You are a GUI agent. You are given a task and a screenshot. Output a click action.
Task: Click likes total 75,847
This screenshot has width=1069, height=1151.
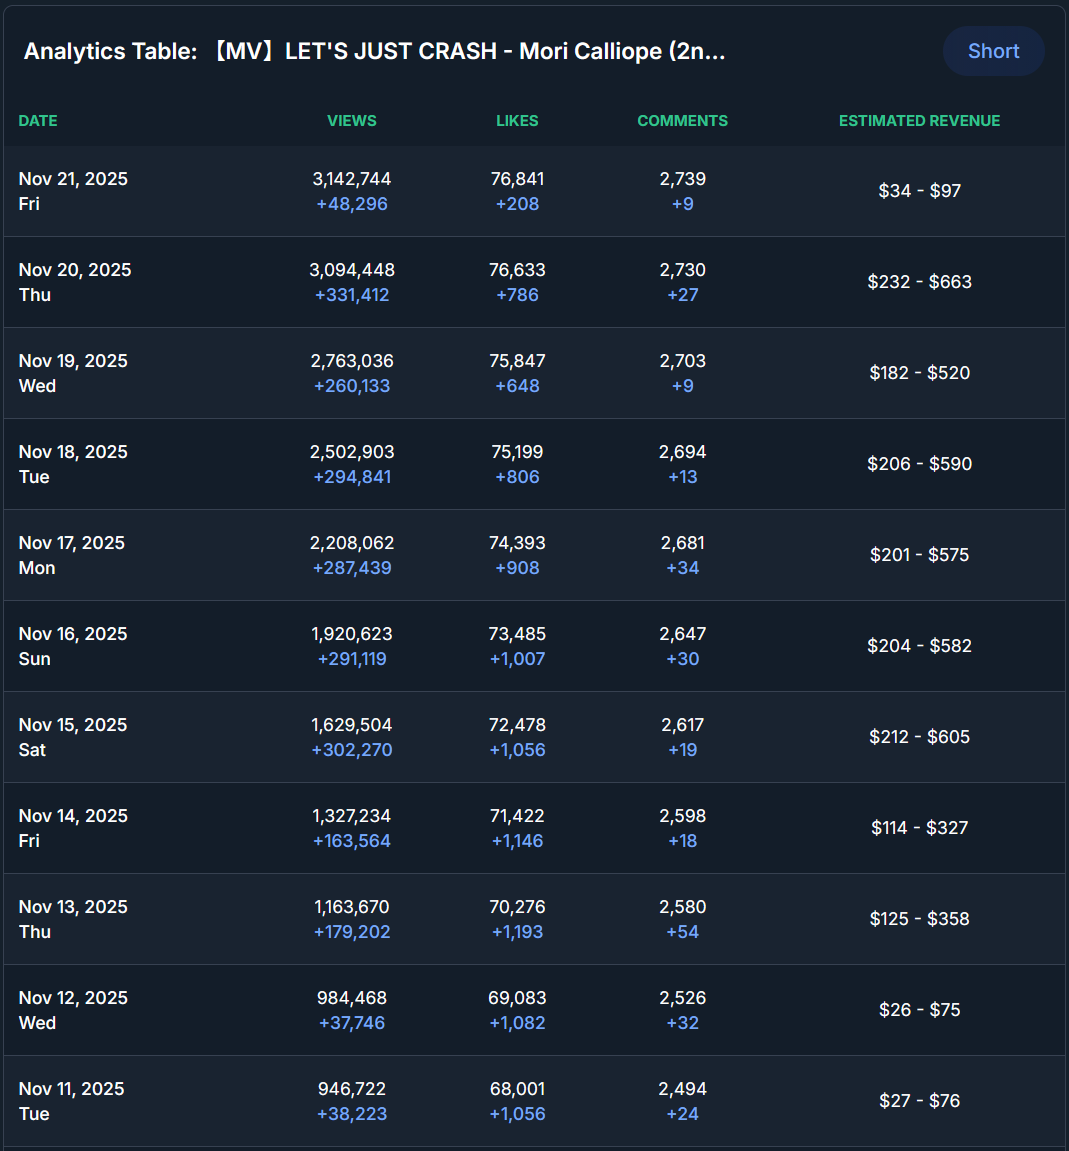pyautogui.click(x=517, y=361)
